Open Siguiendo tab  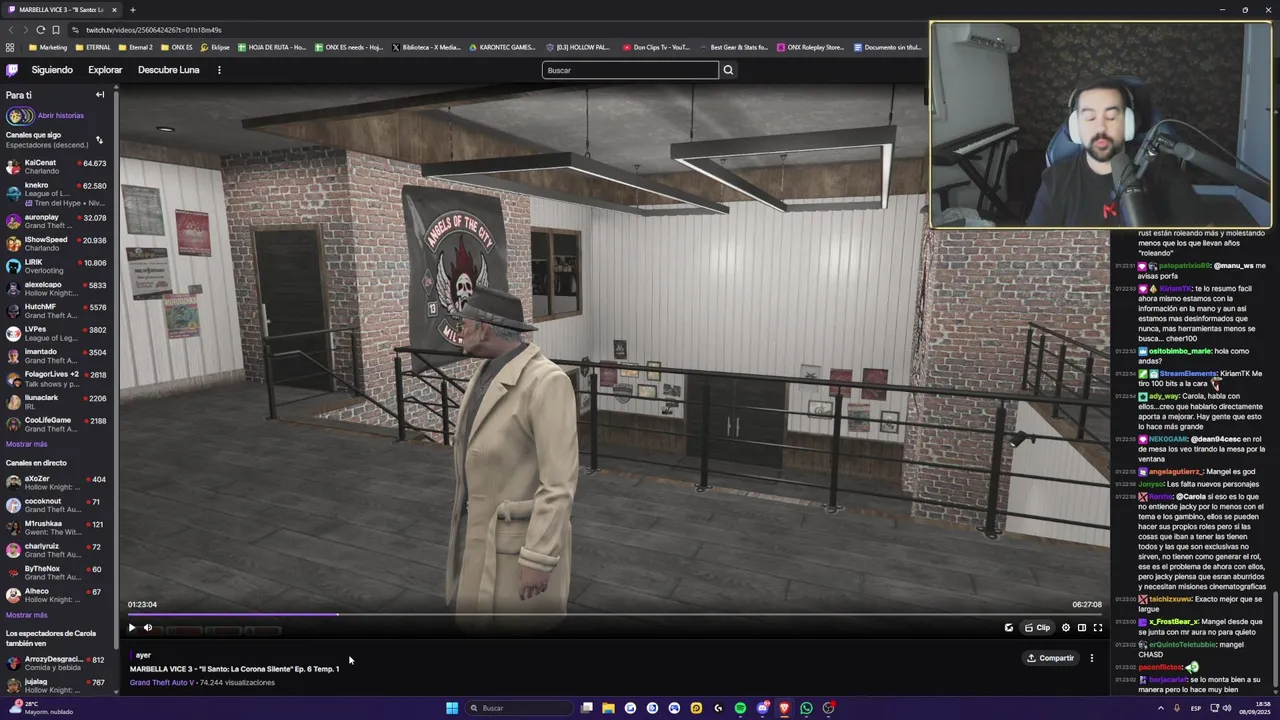click(x=52, y=70)
